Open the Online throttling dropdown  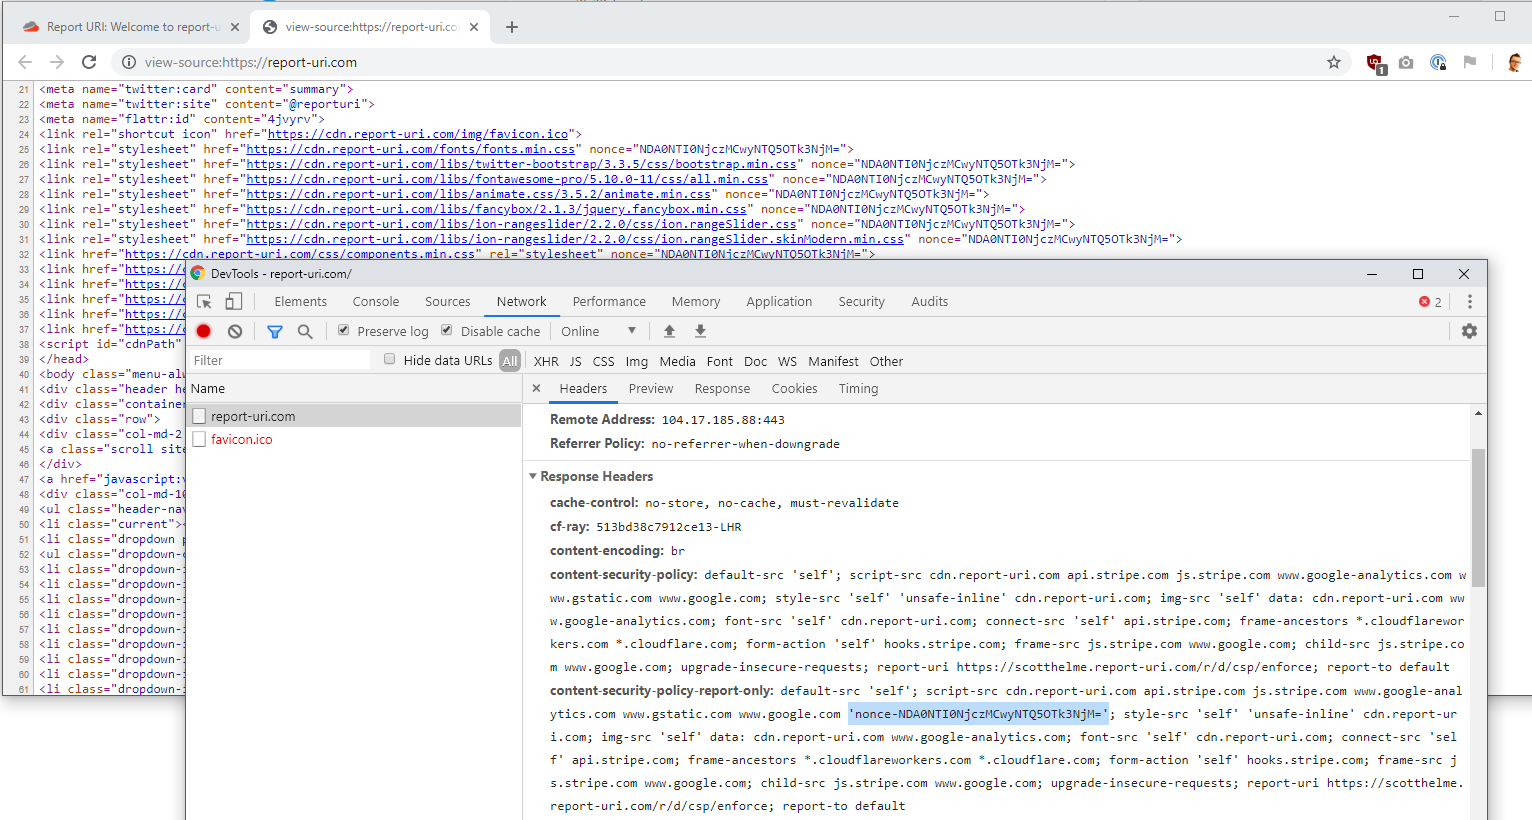tap(598, 331)
